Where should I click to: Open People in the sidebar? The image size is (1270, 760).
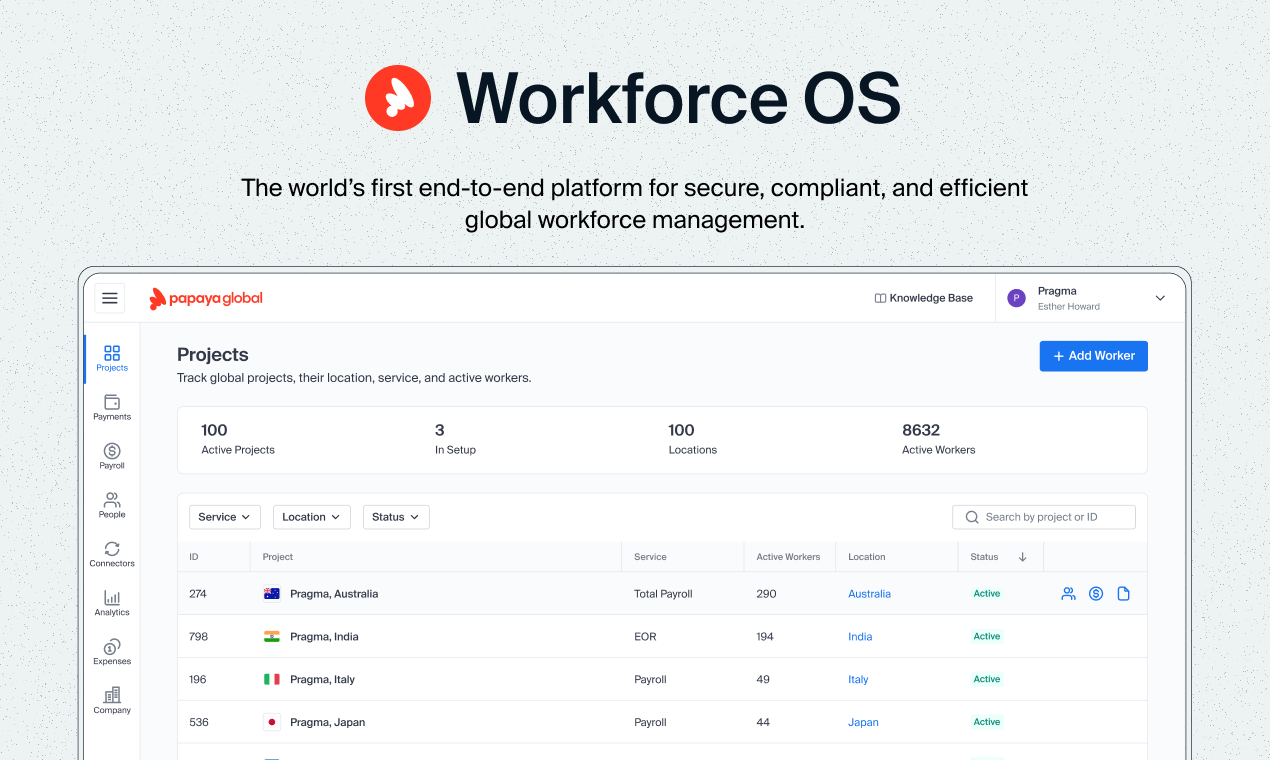pos(112,505)
